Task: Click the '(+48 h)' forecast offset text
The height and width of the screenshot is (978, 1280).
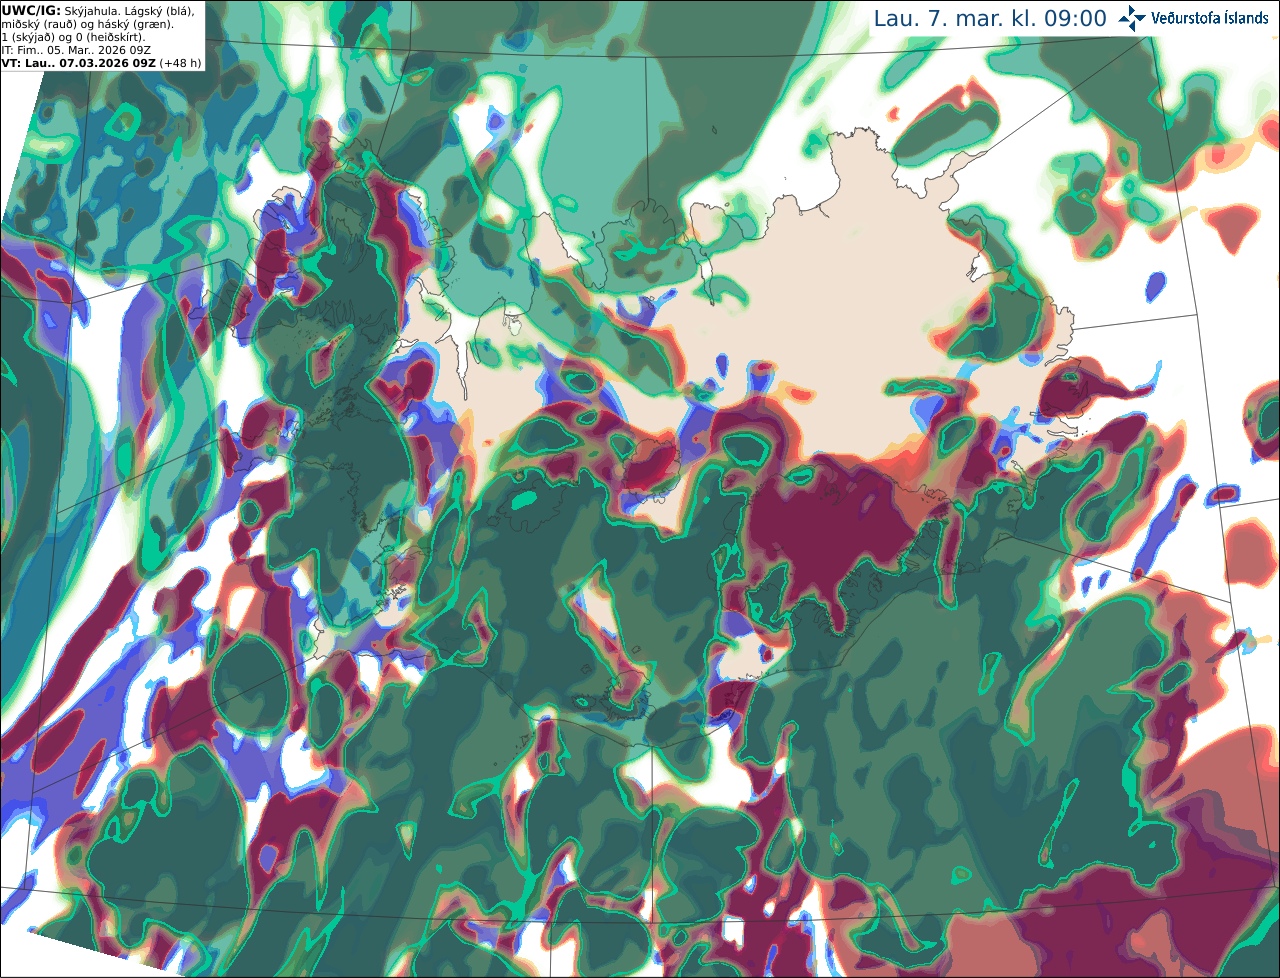Action: pos(181,63)
